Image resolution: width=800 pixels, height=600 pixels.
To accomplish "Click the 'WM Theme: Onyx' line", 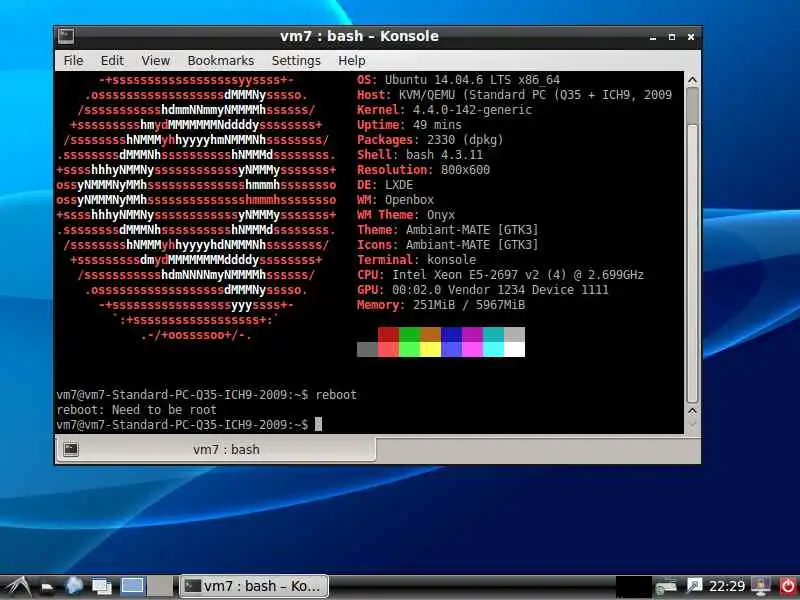I will tap(406, 215).
